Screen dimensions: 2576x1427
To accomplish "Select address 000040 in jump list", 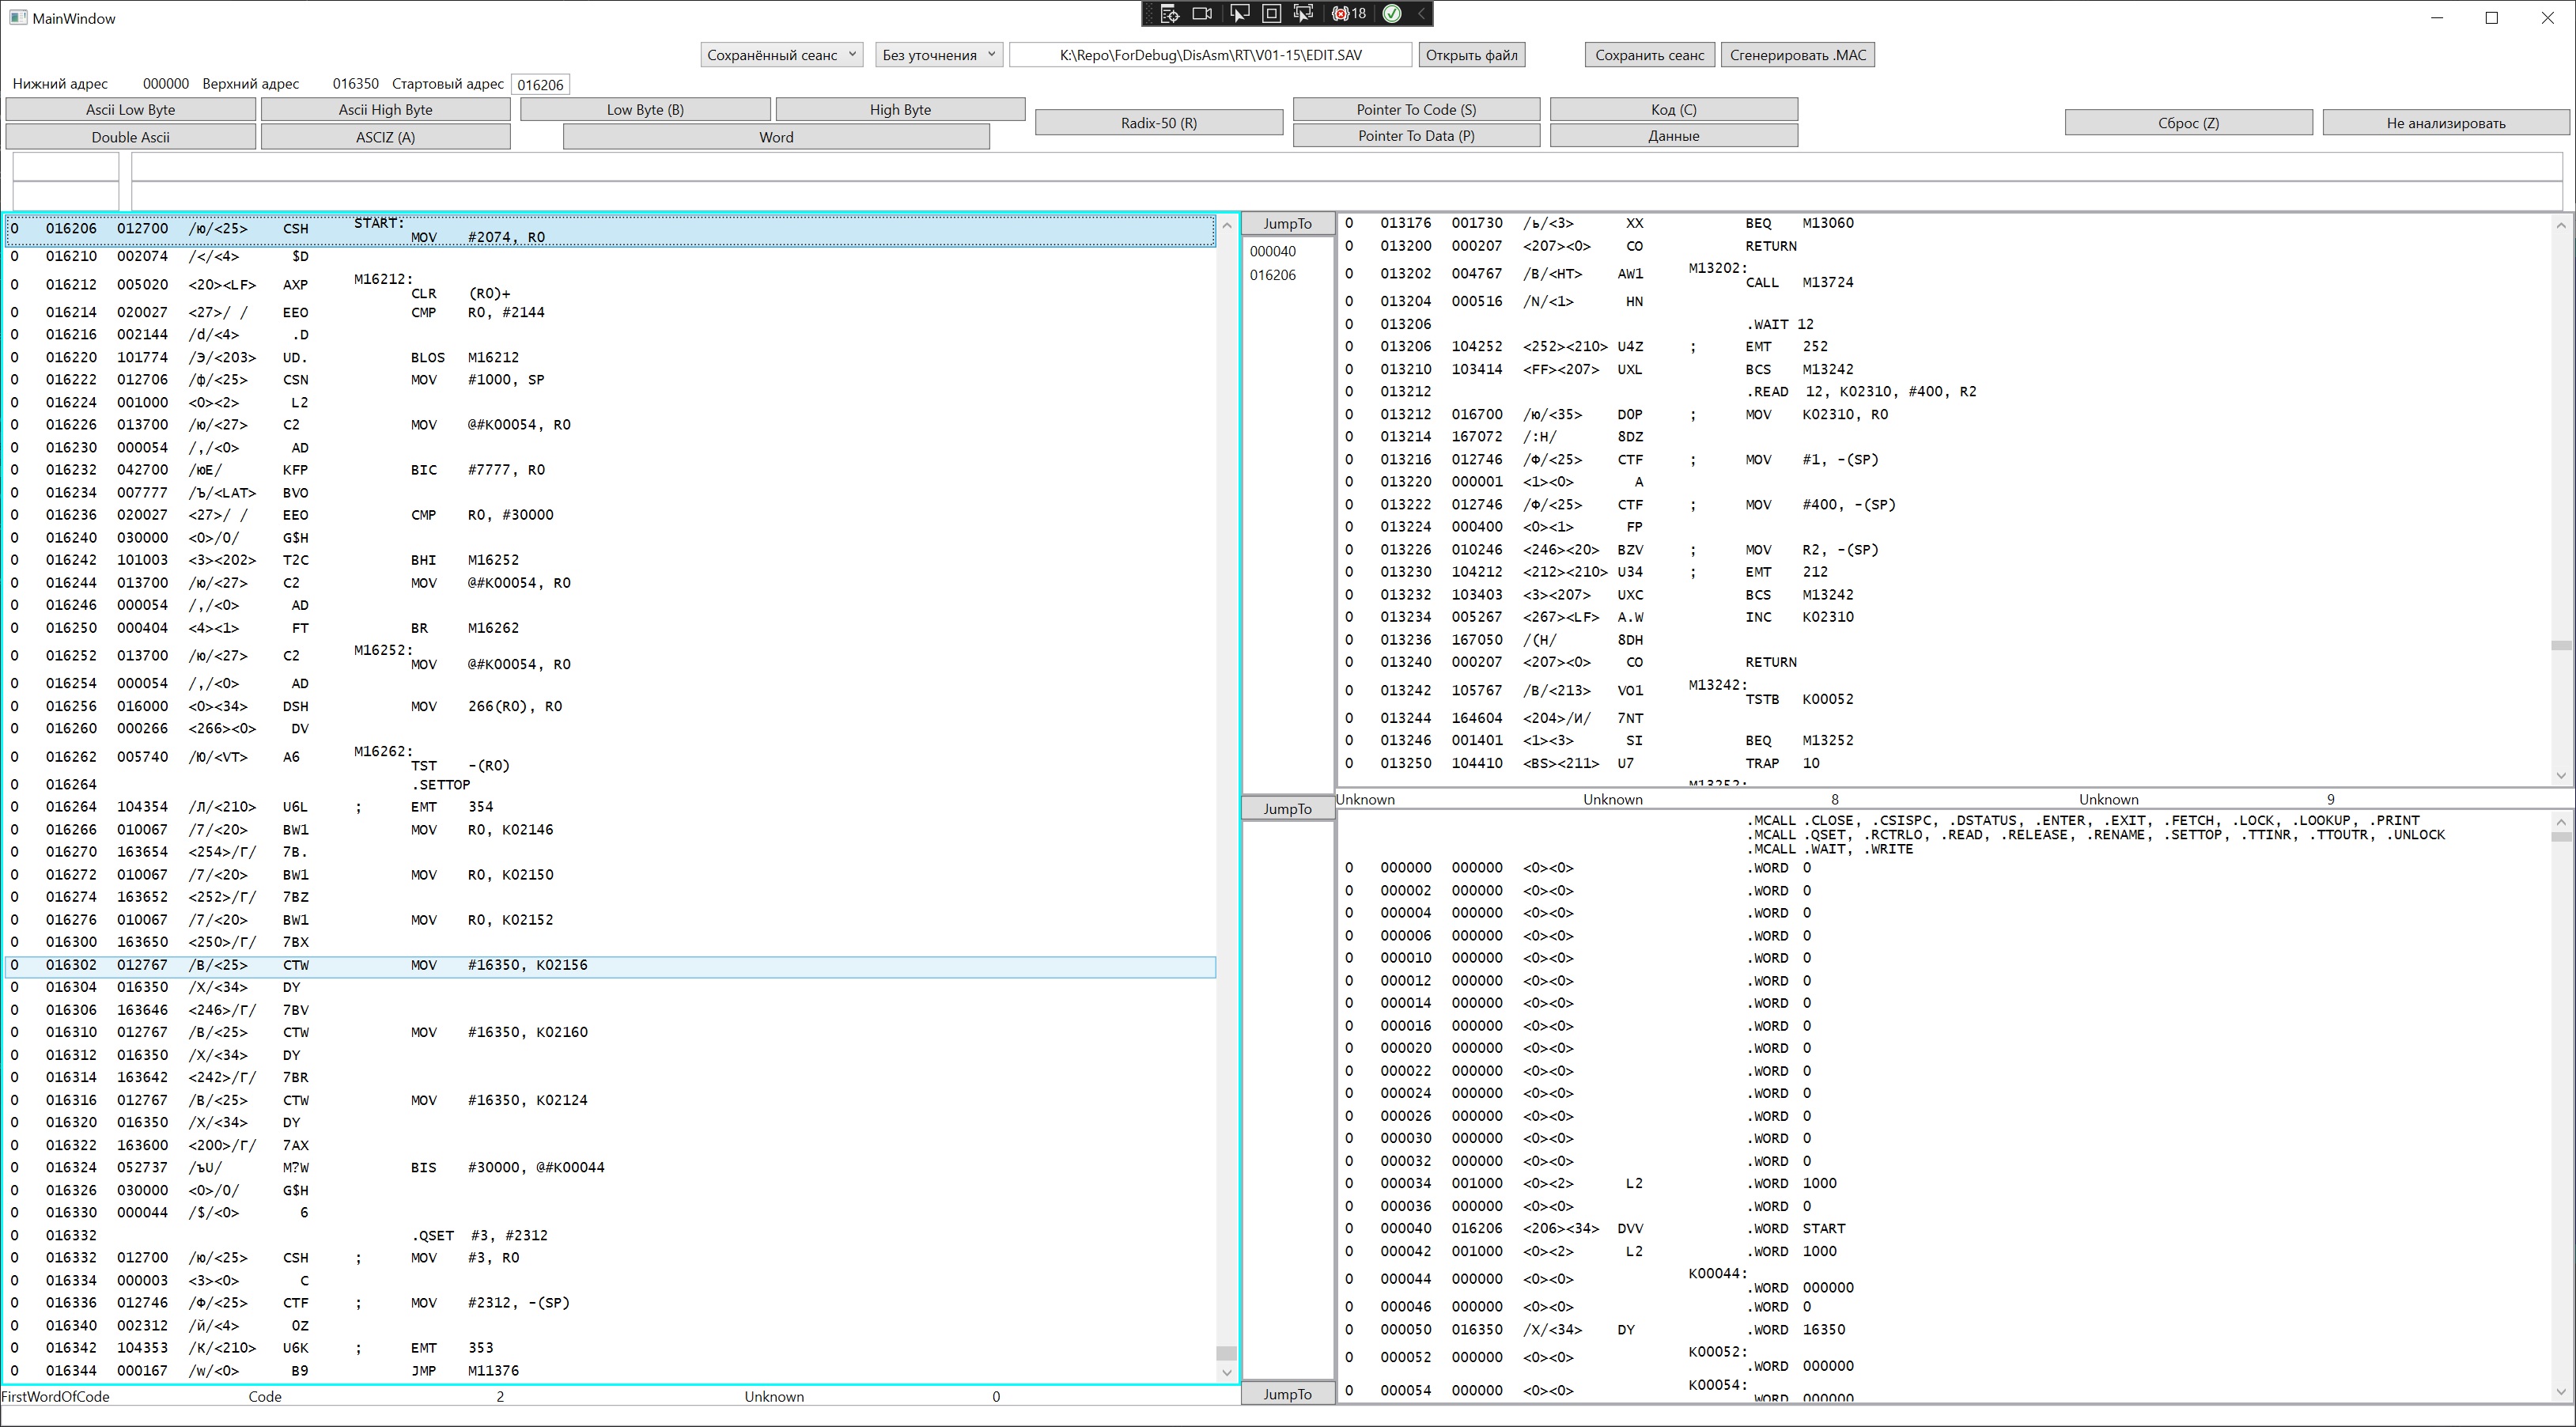I will pos(1273,252).
